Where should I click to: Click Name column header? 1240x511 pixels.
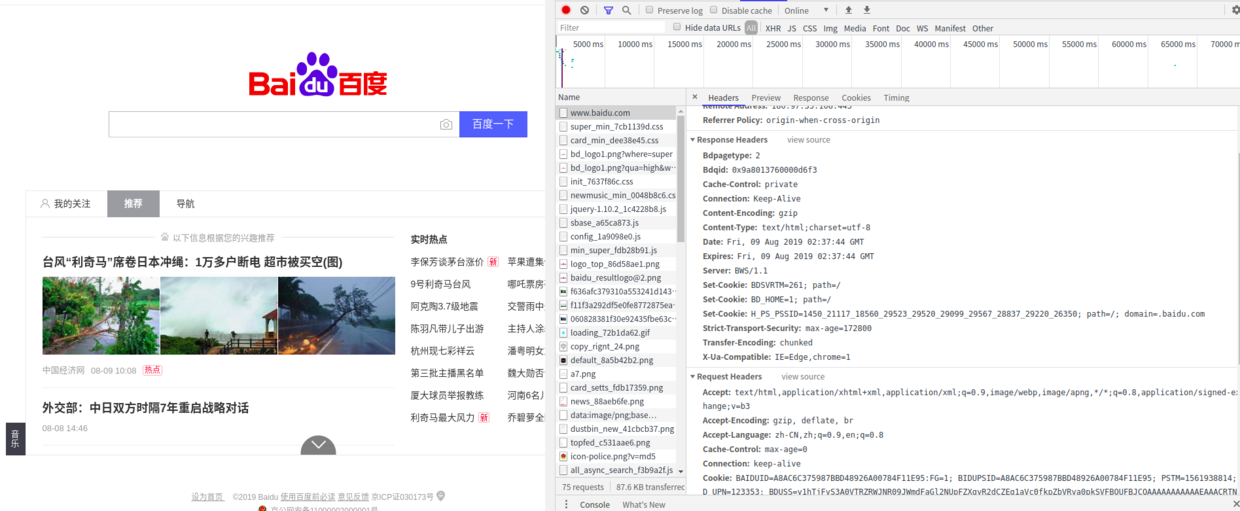coord(569,98)
